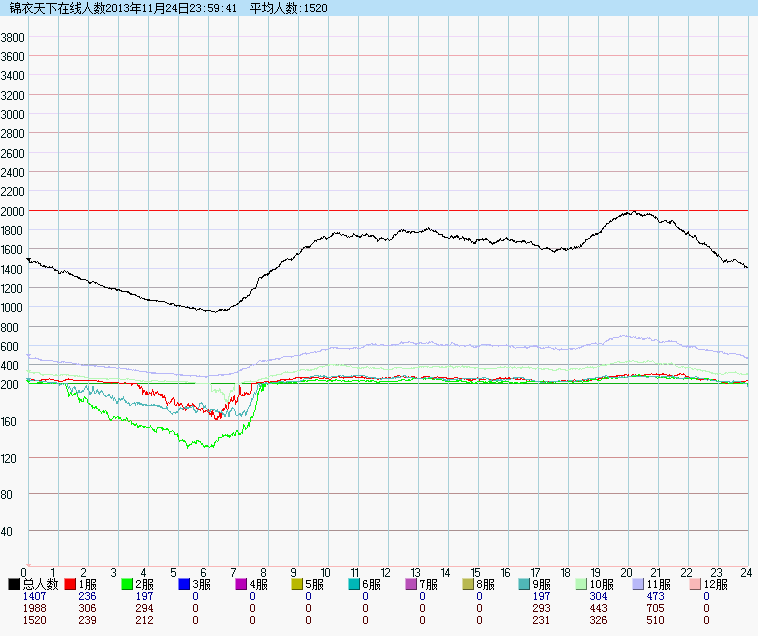This screenshot has height=636, width=758.
Task: Click the pink 12服 legend color box
Action: [x=697, y=584]
